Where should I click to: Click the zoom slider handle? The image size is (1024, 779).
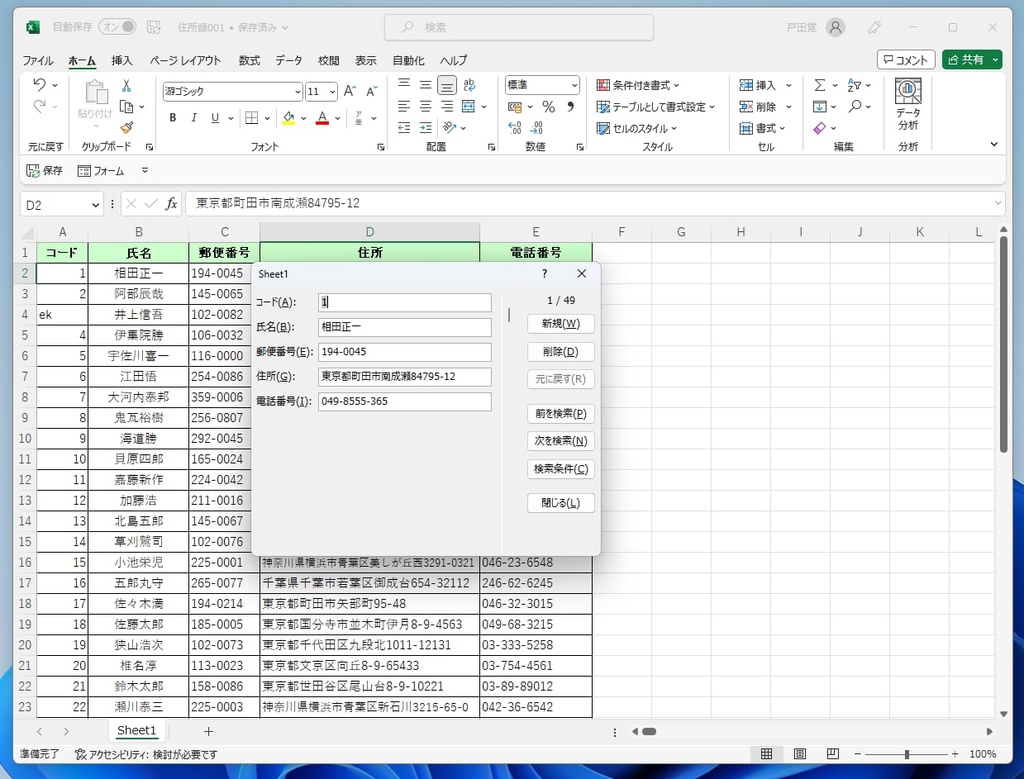pos(906,754)
